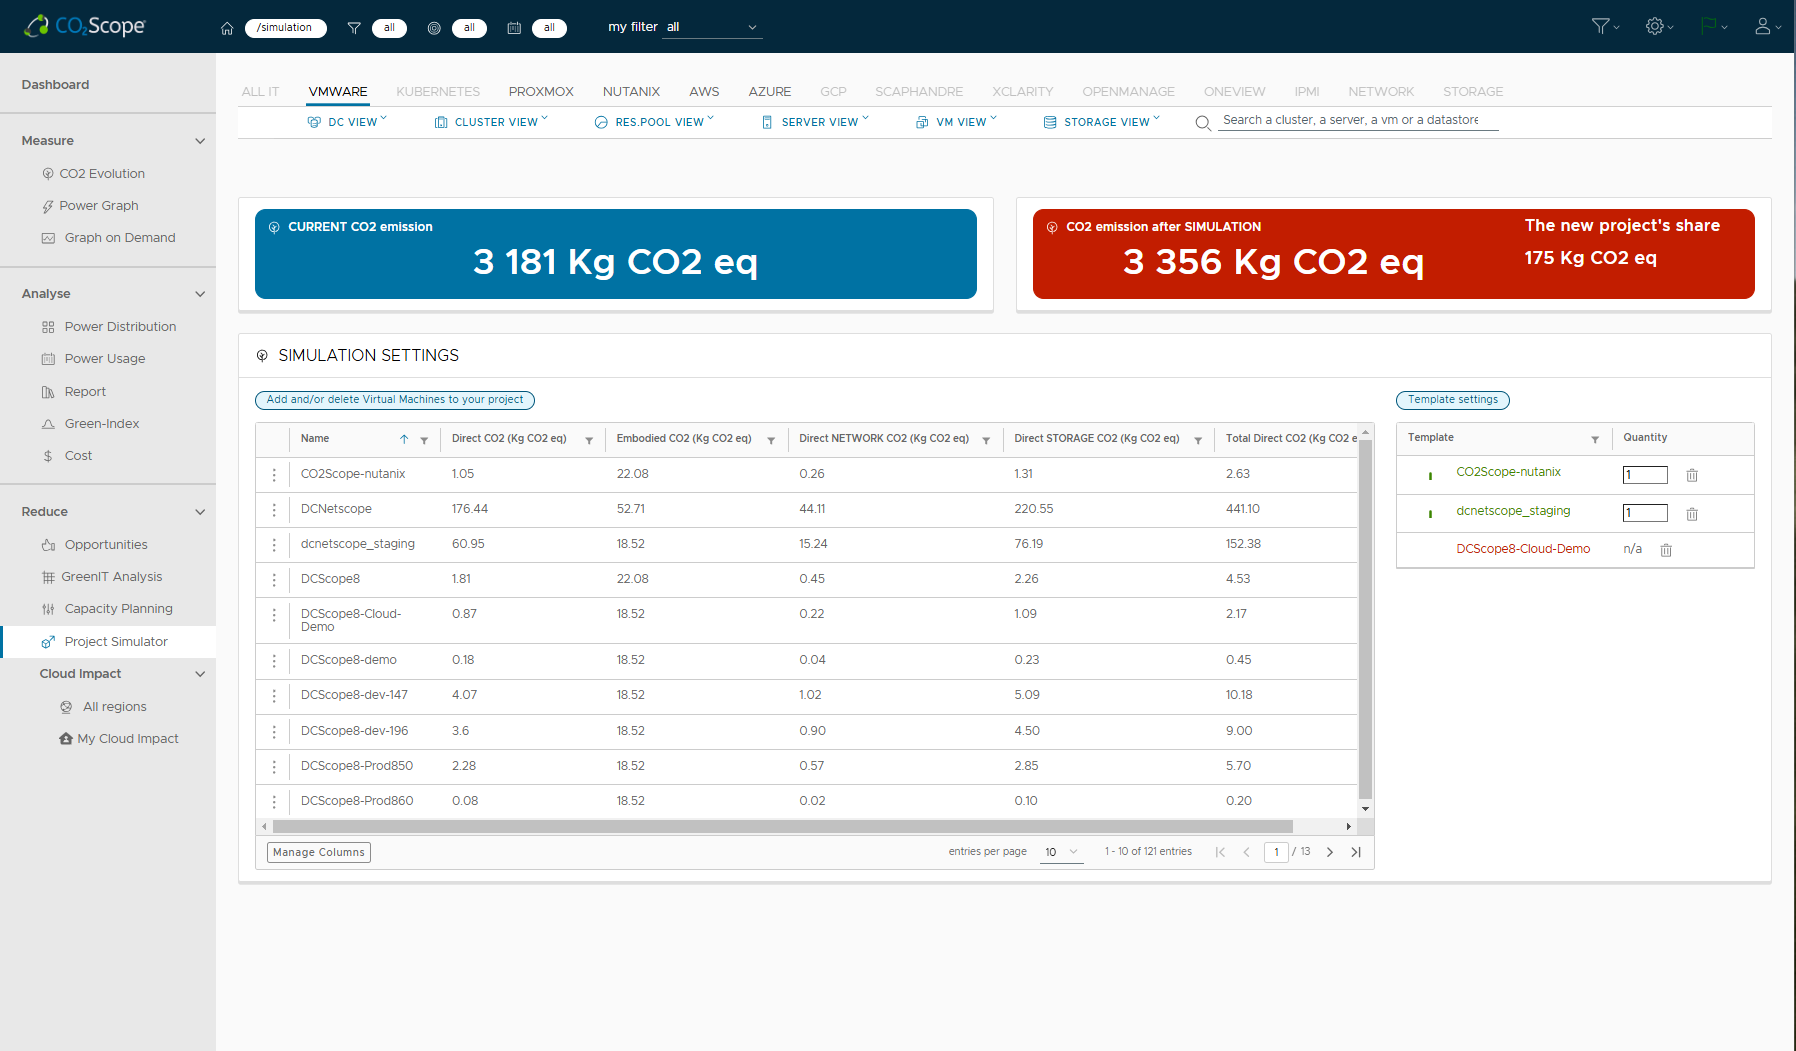Expand STORAGE VIEW dropdown
Image resolution: width=1796 pixels, height=1051 pixels.
(x=1102, y=122)
